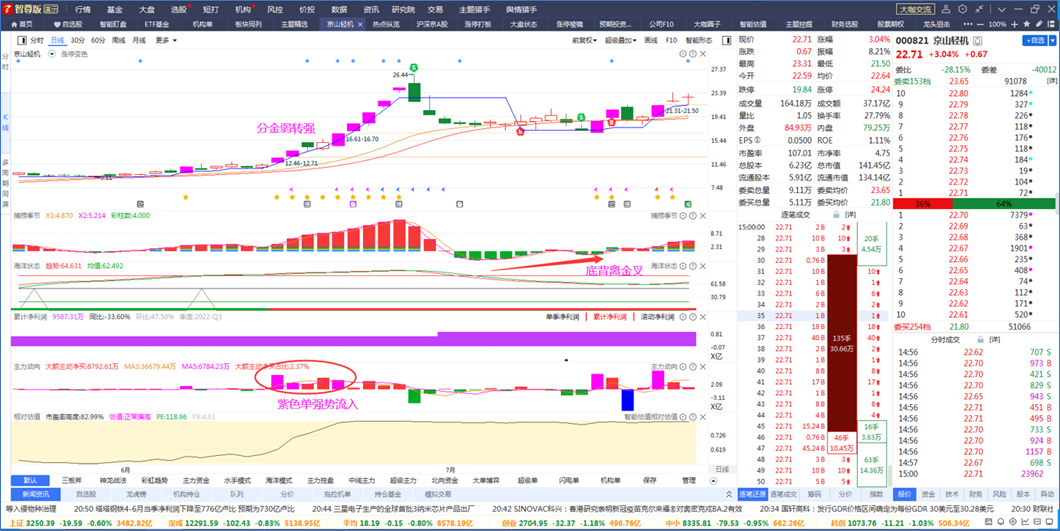Select the 海洋模式 indicator template
1060x531 pixels.
(279, 480)
